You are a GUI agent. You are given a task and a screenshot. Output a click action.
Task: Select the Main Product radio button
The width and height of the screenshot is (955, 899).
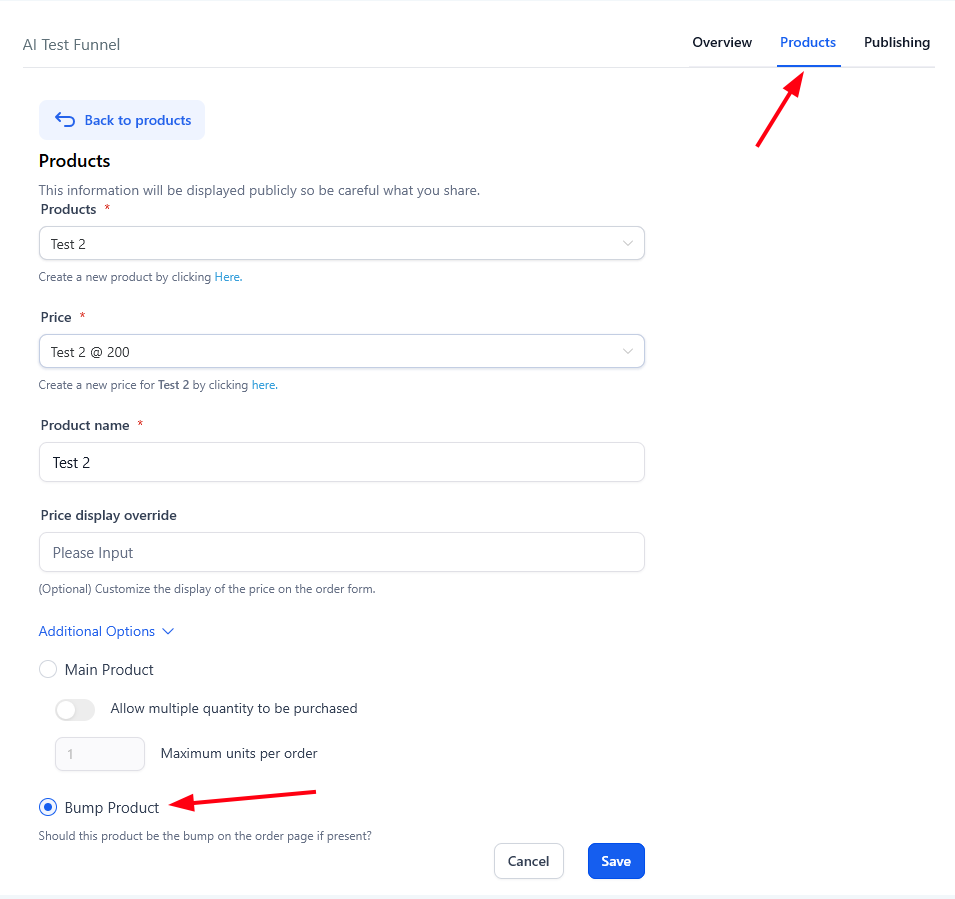tap(48, 669)
